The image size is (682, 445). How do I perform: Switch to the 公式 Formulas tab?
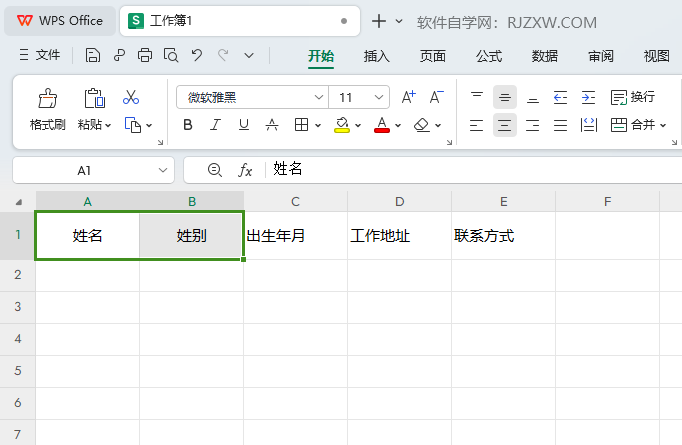[x=488, y=56]
